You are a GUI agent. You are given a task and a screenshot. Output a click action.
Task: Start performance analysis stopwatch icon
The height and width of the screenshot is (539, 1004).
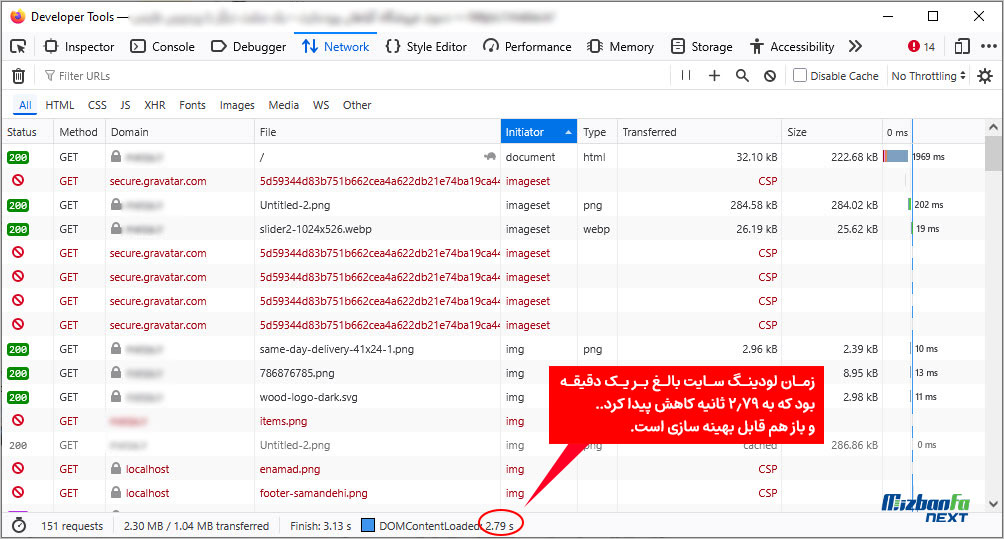pos(19,526)
